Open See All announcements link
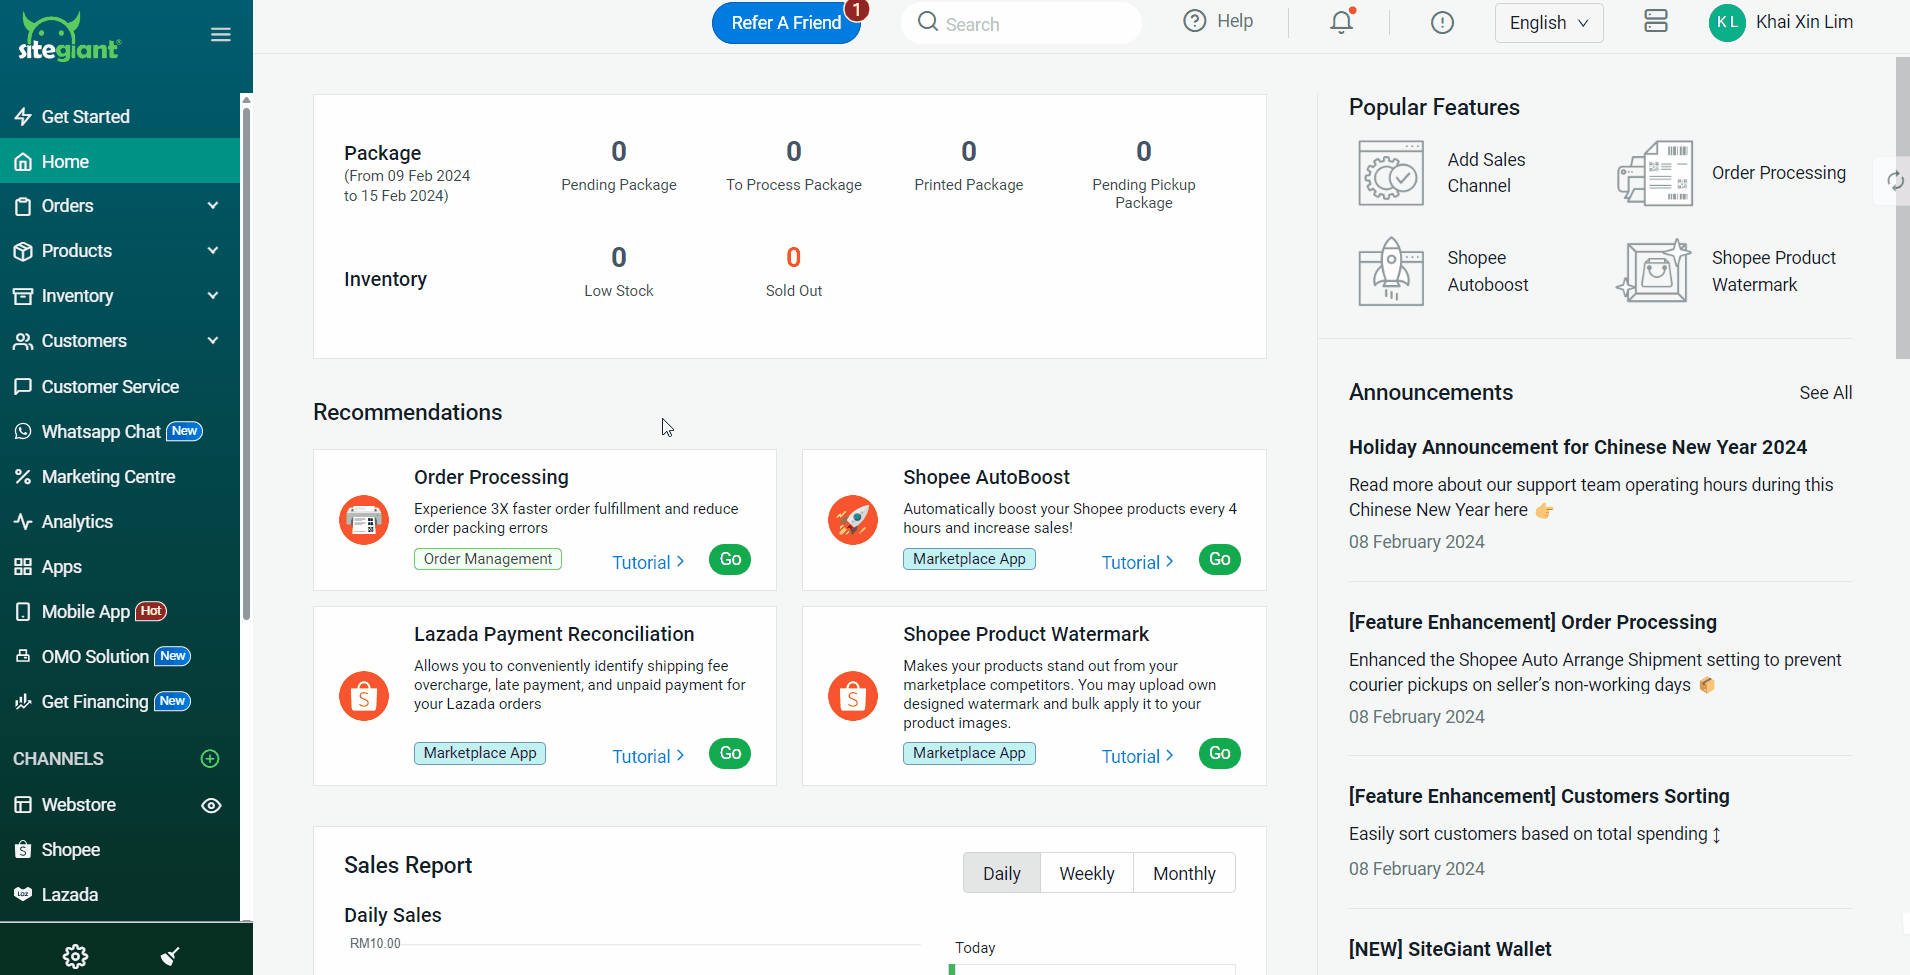Image resolution: width=1910 pixels, height=975 pixels. [x=1825, y=393]
